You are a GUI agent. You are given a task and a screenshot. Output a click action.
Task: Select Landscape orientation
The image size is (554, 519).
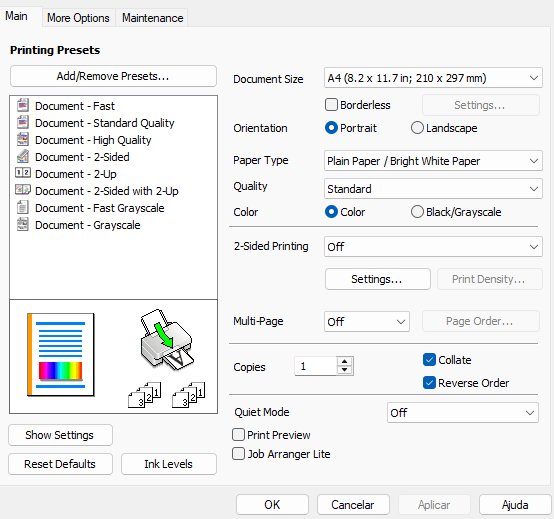click(x=417, y=128)
